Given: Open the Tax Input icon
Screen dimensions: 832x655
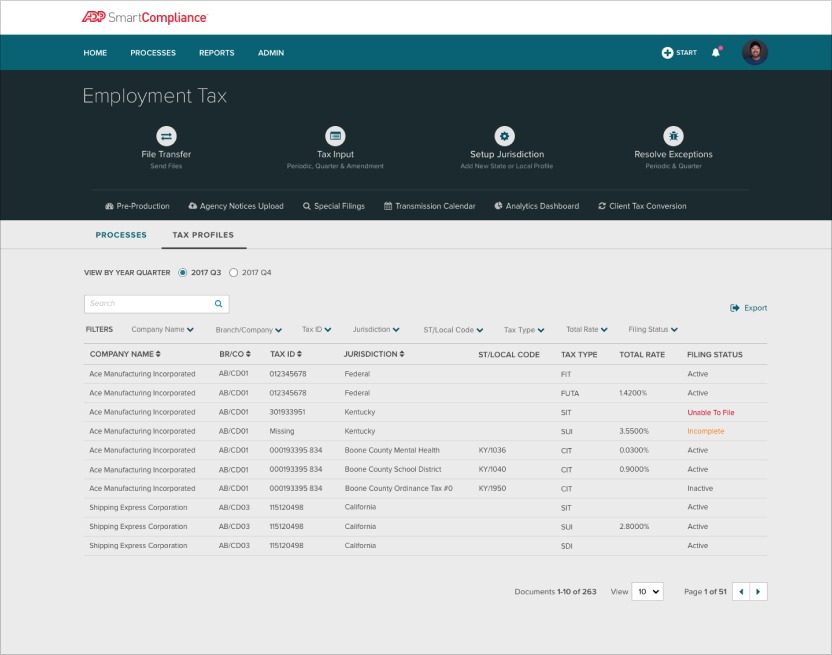Looking at the screenshot, I should [335, 136].
